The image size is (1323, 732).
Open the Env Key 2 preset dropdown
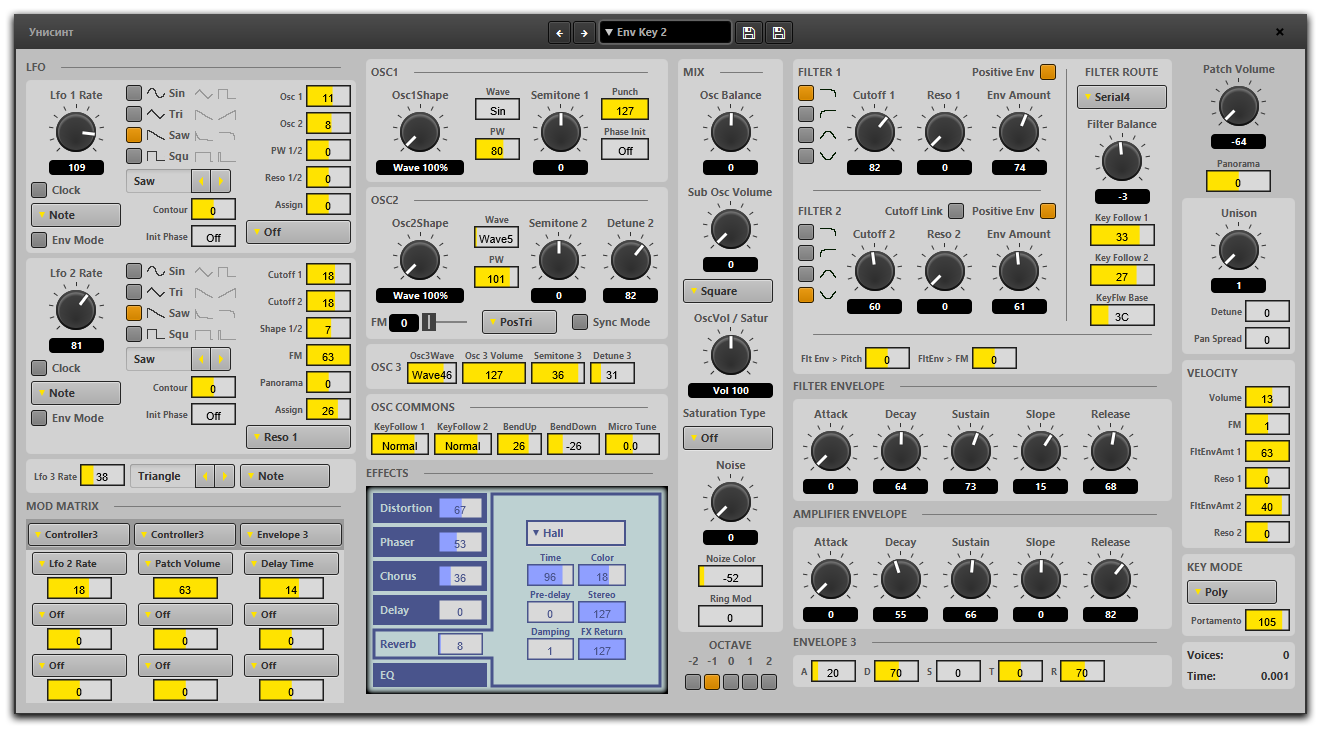[665, 33]
